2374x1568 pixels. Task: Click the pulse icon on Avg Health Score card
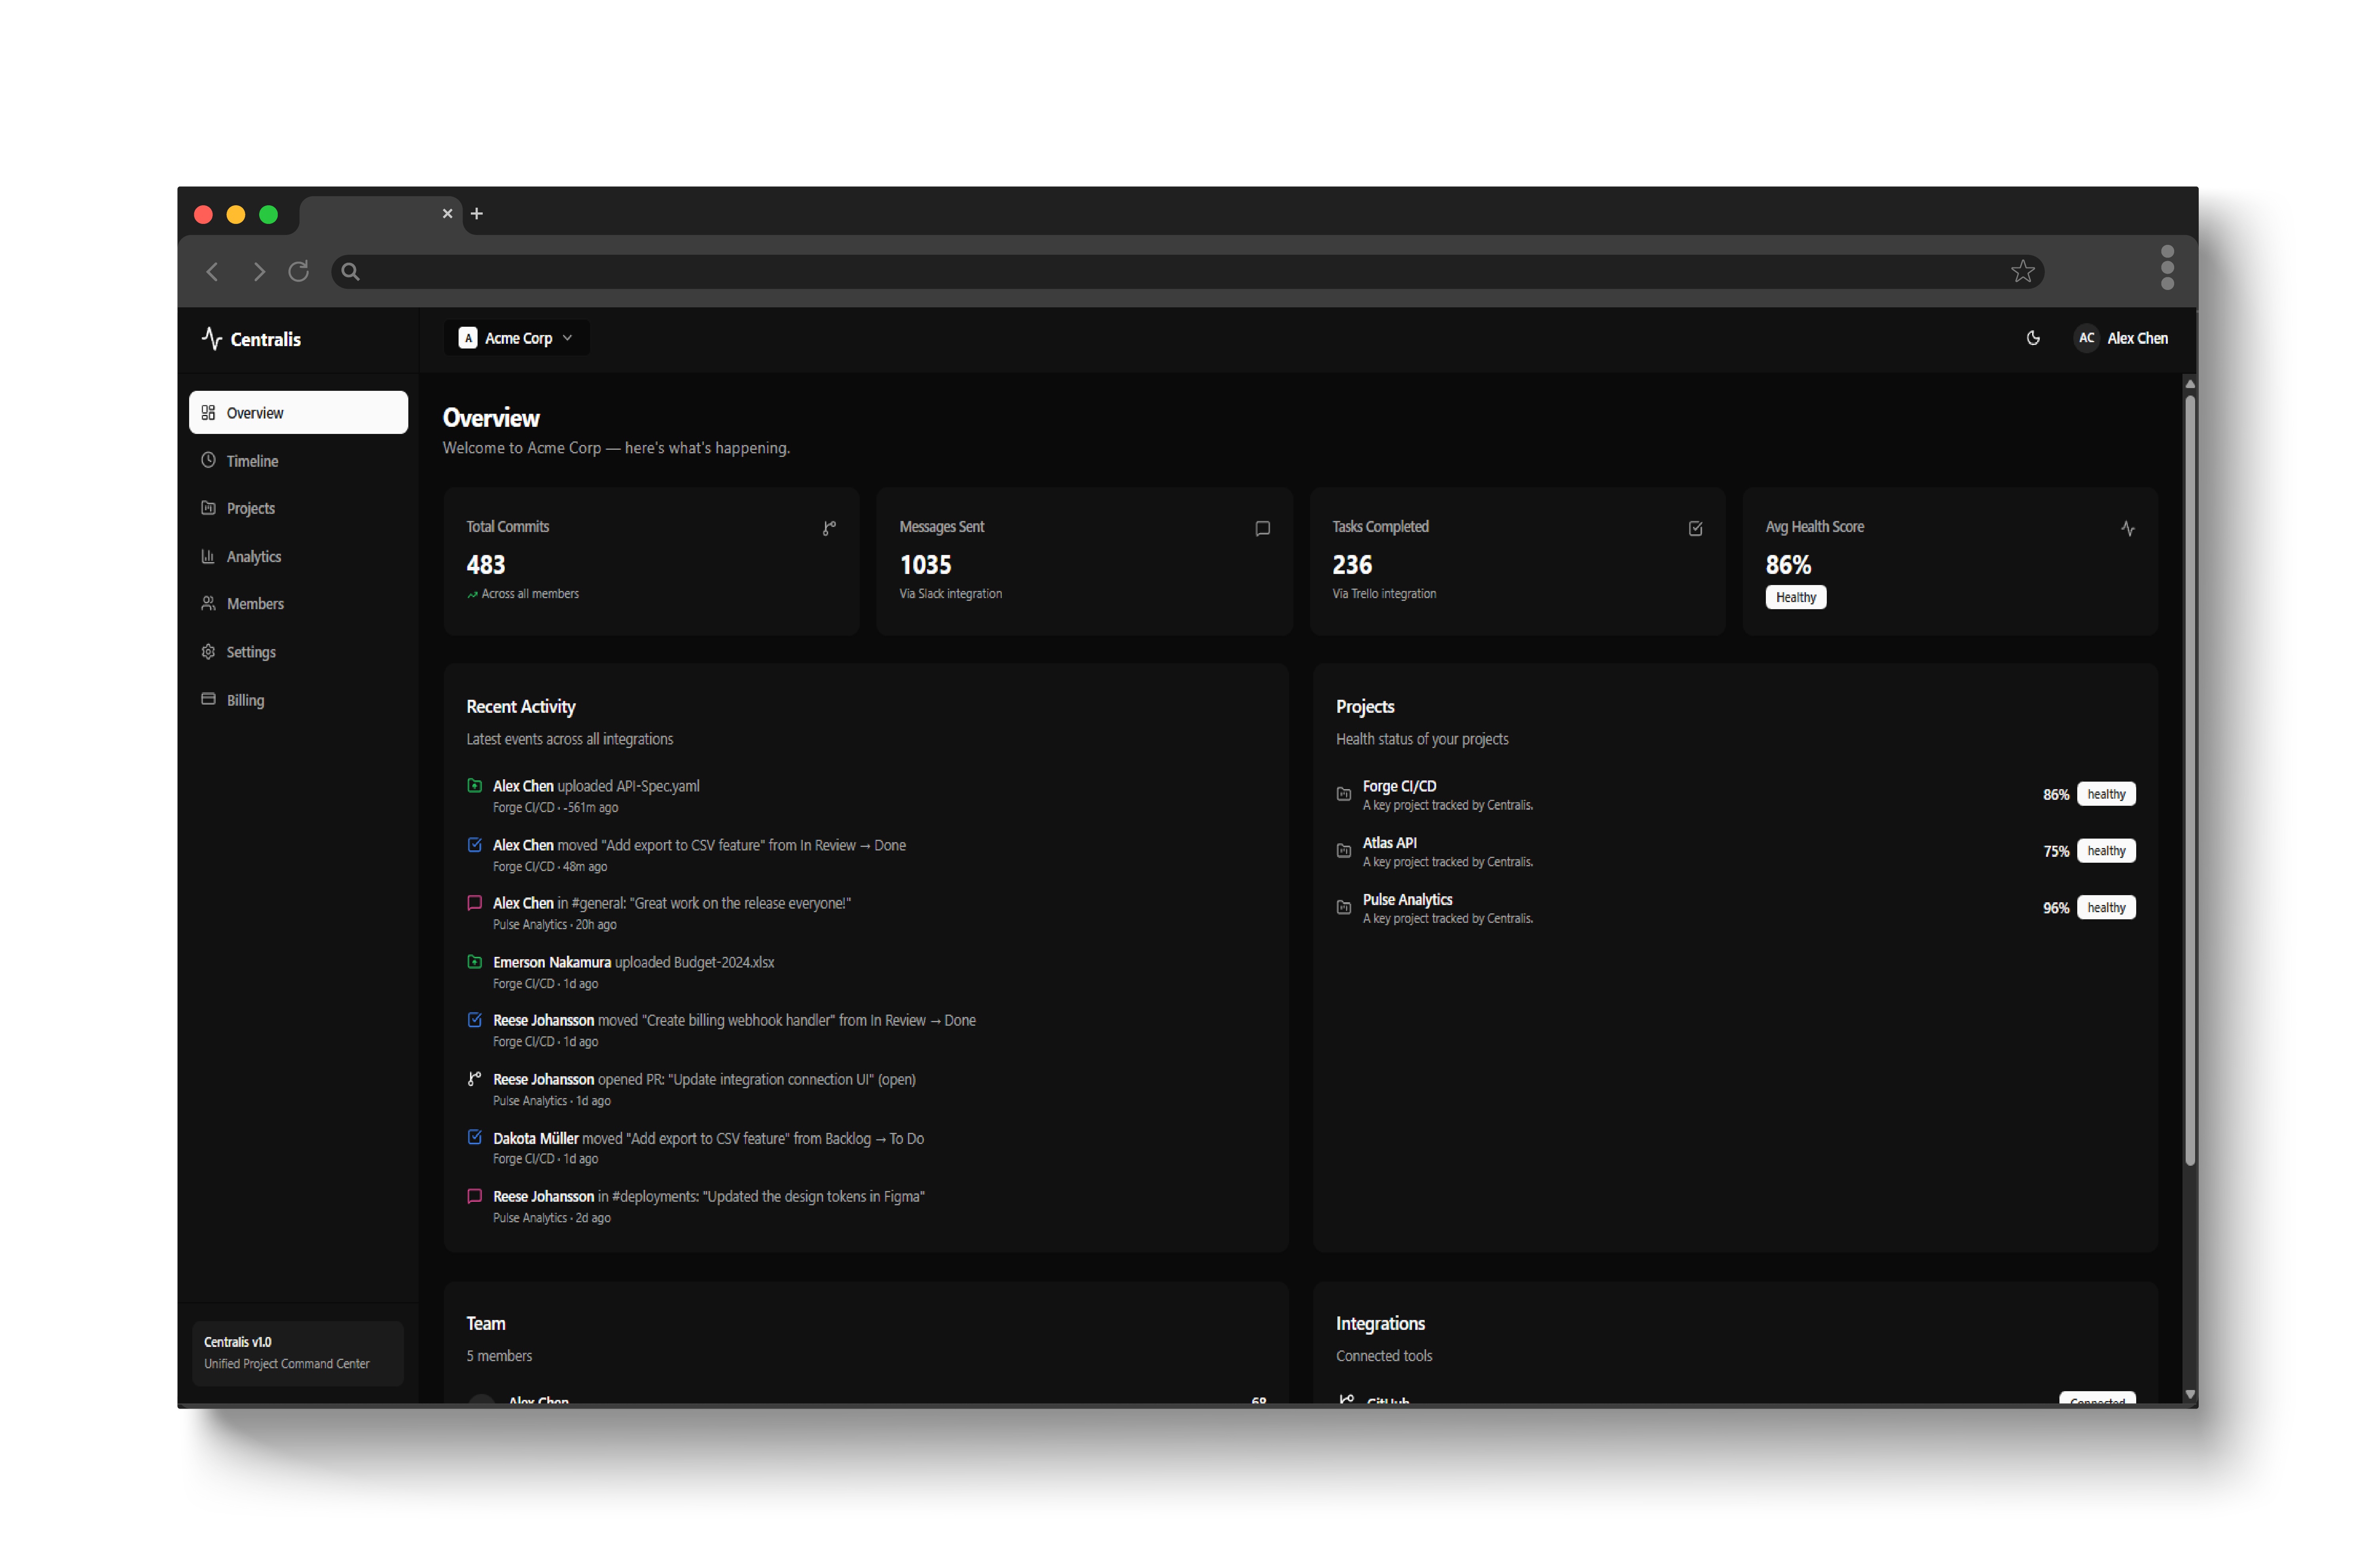(2128, 528)
